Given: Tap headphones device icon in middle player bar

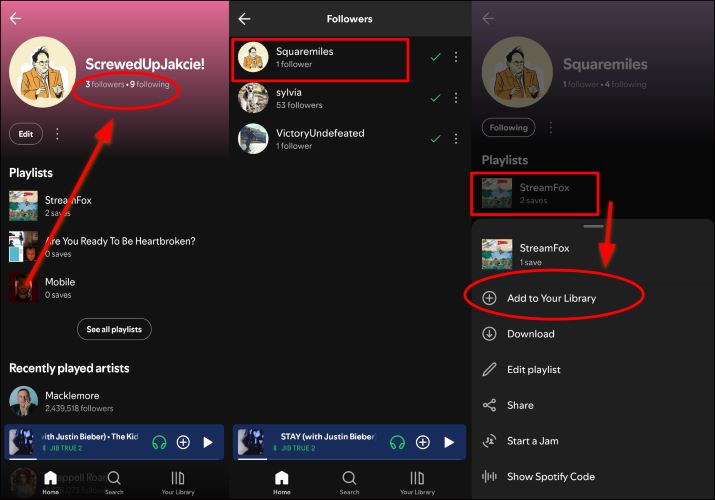Looking at the screenshot, I should [x=397, y=442].
